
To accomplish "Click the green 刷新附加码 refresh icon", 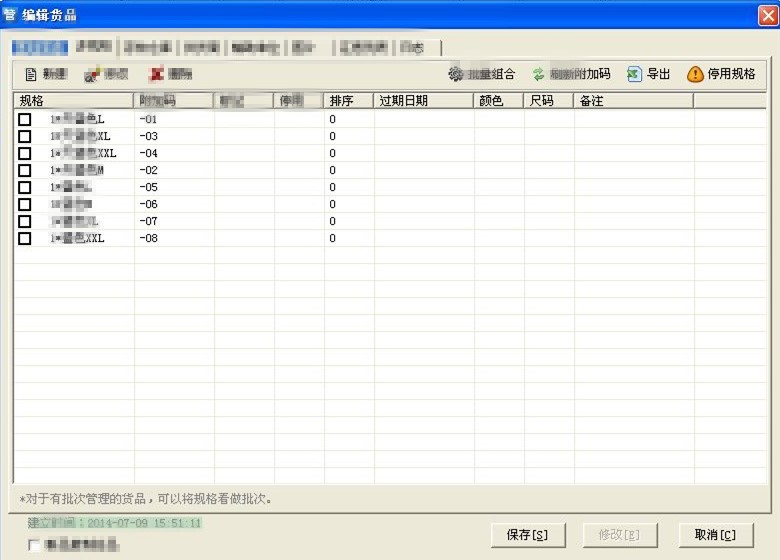I will [x=538, y=75].
